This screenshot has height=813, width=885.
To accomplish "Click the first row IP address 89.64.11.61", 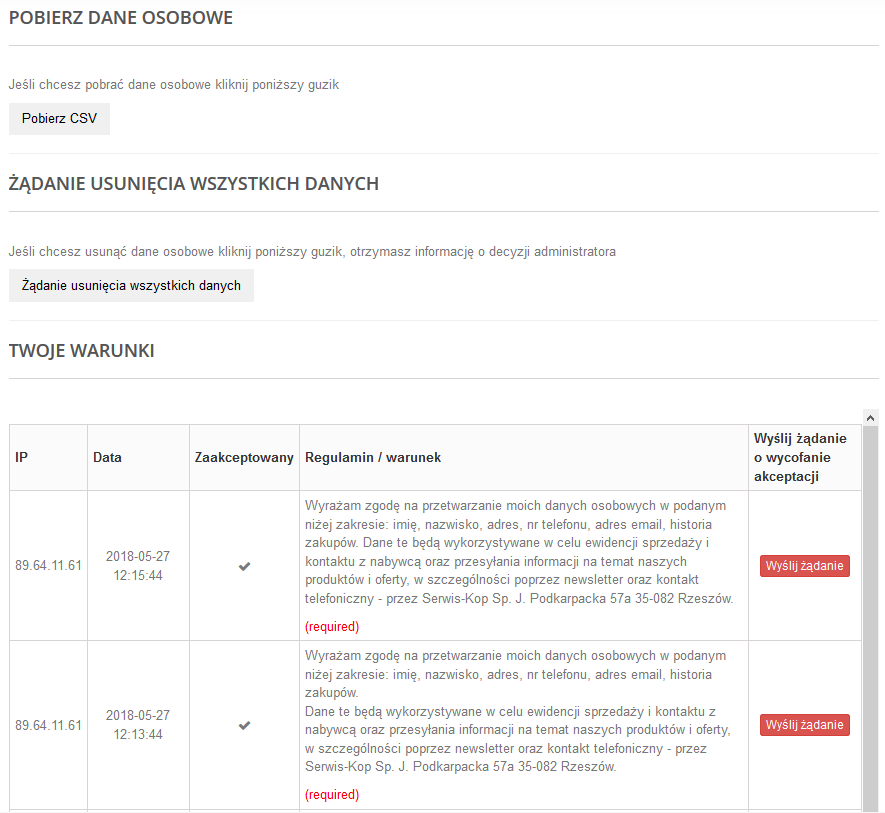I will click(49, 566).
